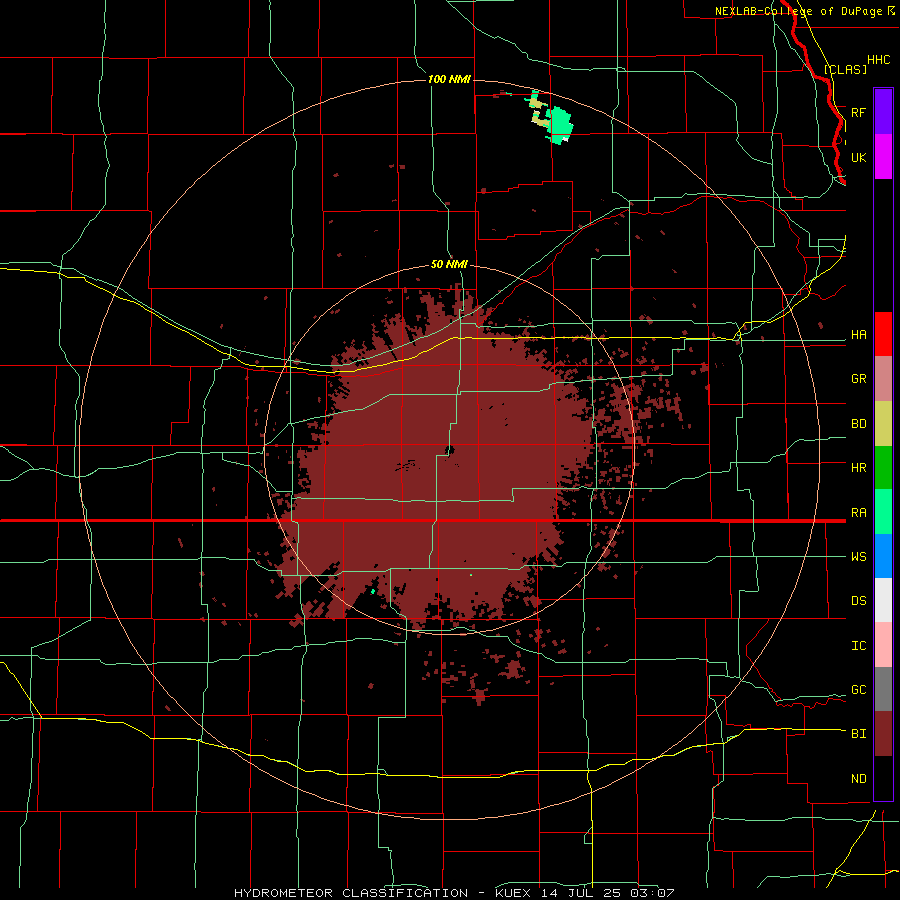Viewport: 900px width, 900px height.
Task: Click the ND black legend swatch
Action: (x=883, y=778)
